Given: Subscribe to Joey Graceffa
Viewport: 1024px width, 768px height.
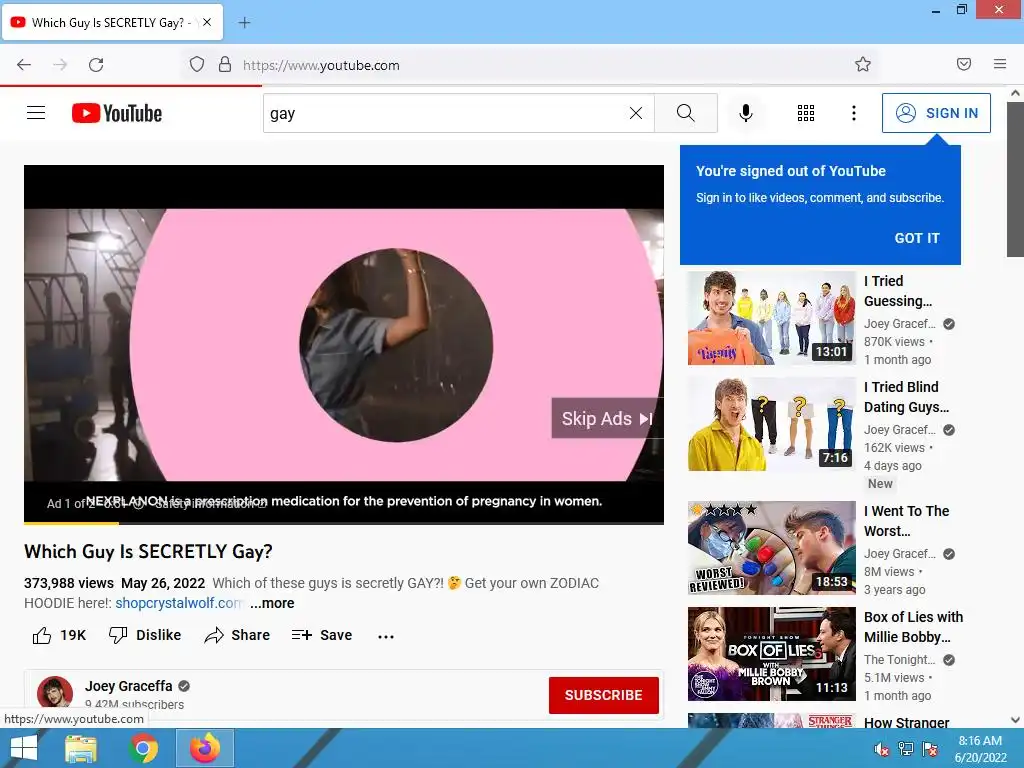Looking at the screenshot, I should tap(603, 696).
